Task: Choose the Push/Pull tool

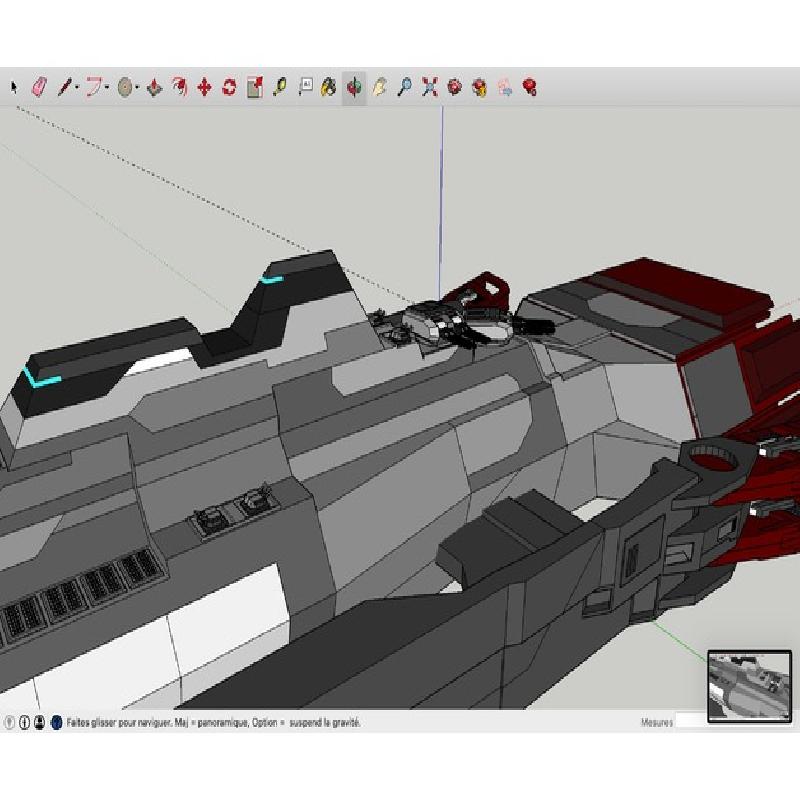Action: [155, 88]
